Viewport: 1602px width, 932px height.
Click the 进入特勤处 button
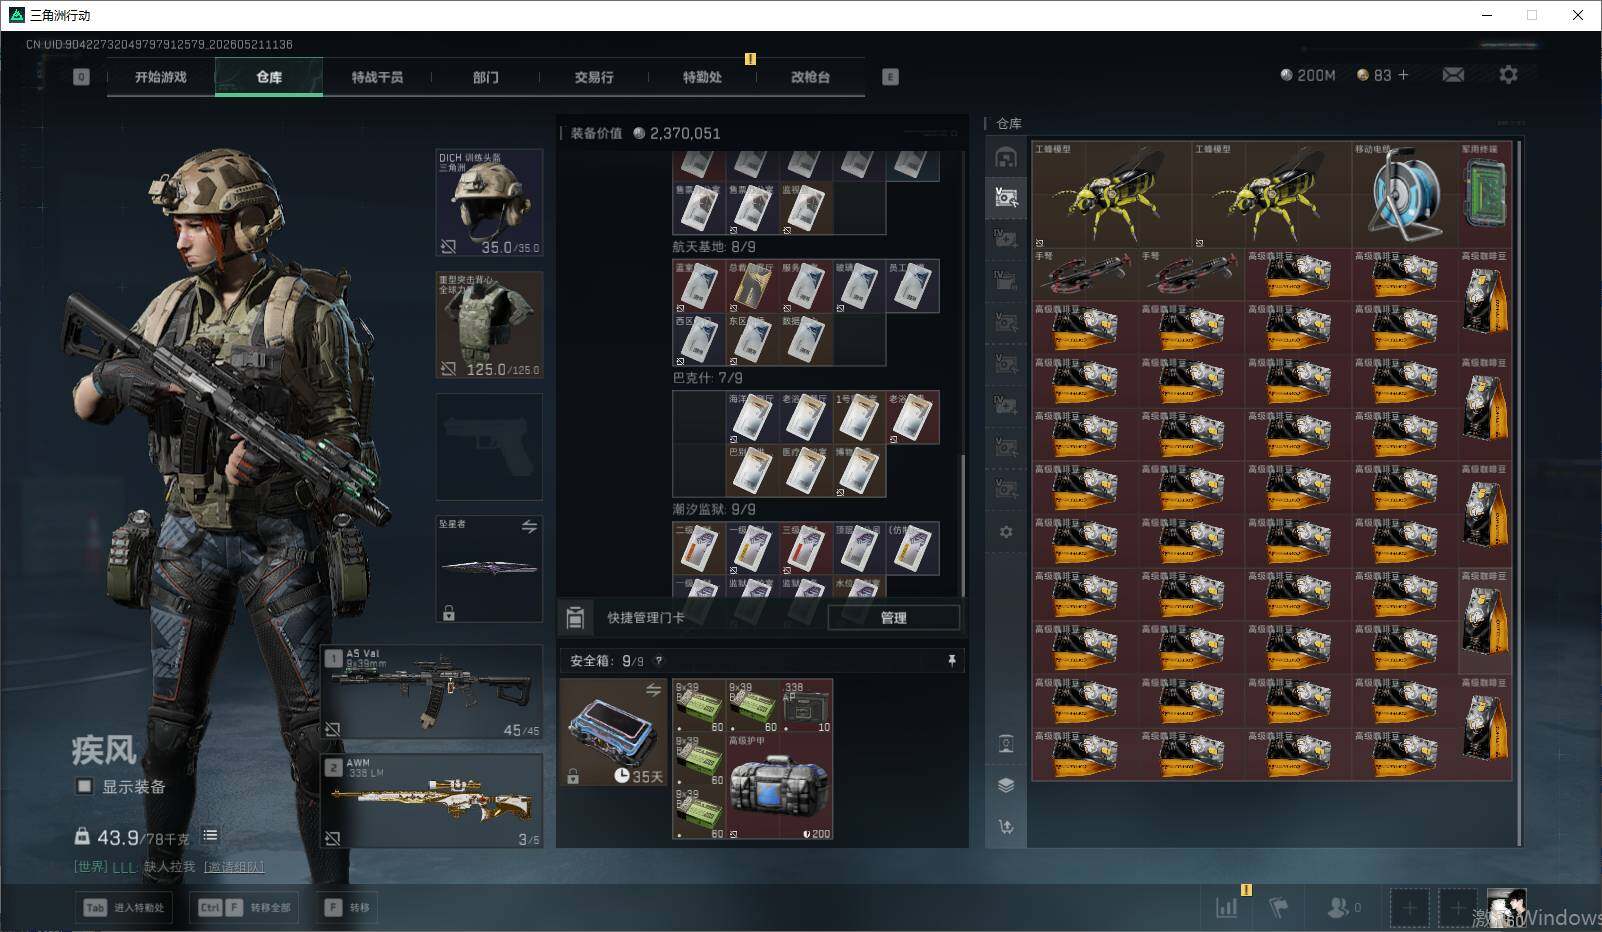coord(124,907)
